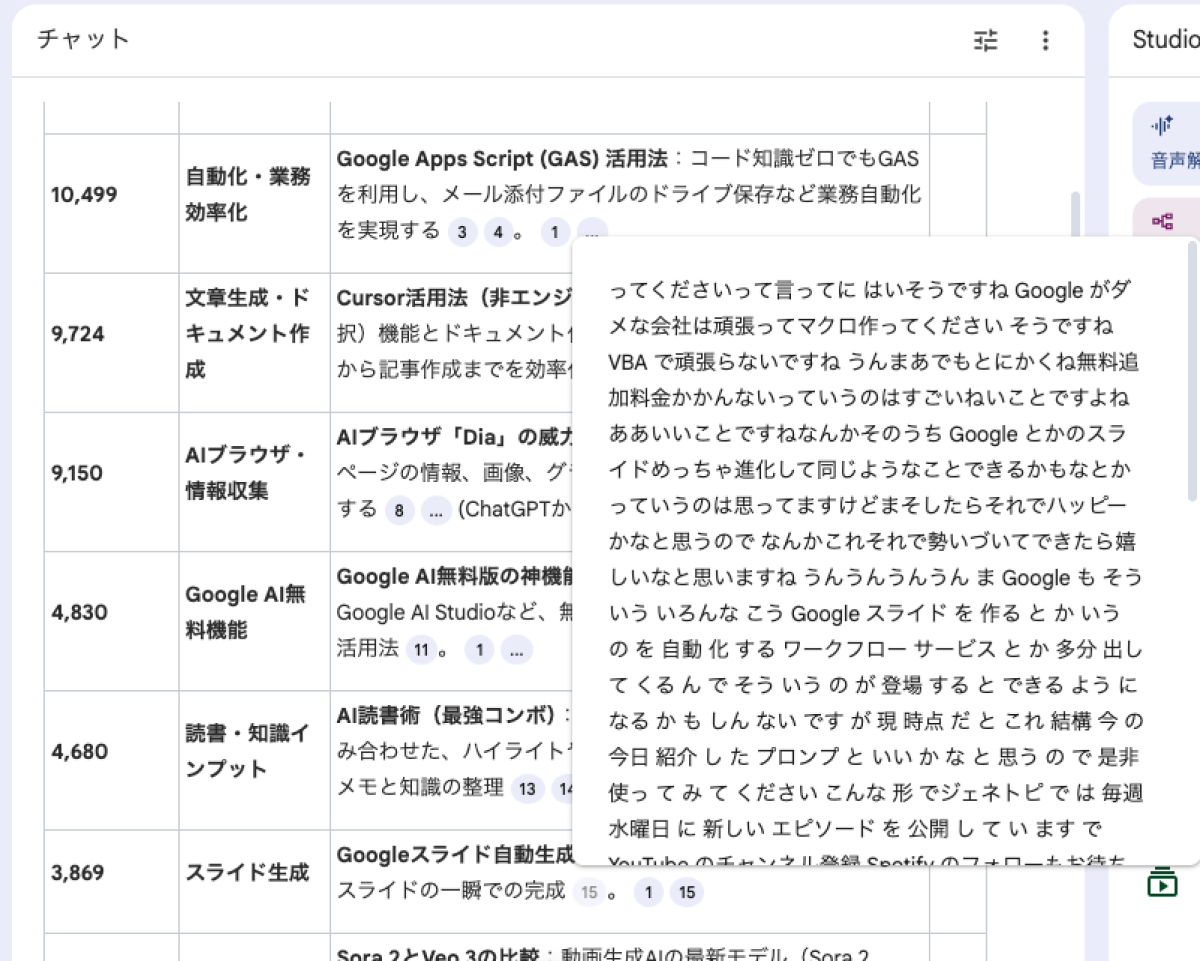This screenshot has height=961, width=1200.
Task: Open citation 8 in the AIブラウザ row
Action: (x=399, y=510)
